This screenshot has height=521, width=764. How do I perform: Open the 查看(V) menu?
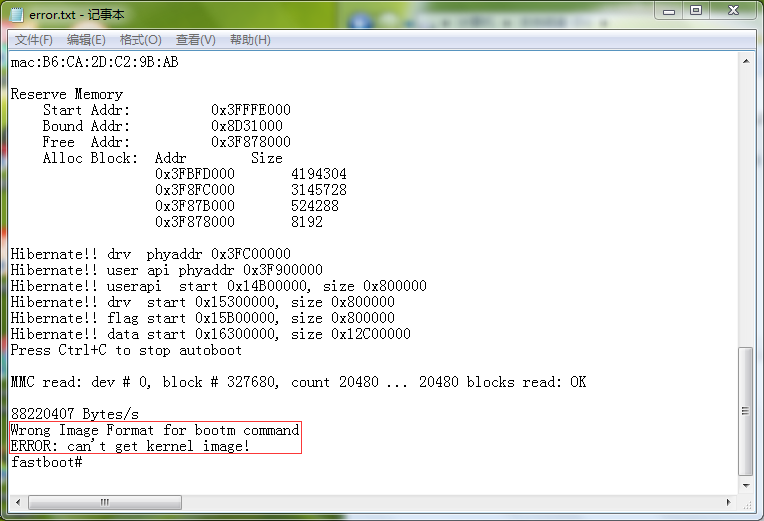pyautogui.click(x=195, y=40)
